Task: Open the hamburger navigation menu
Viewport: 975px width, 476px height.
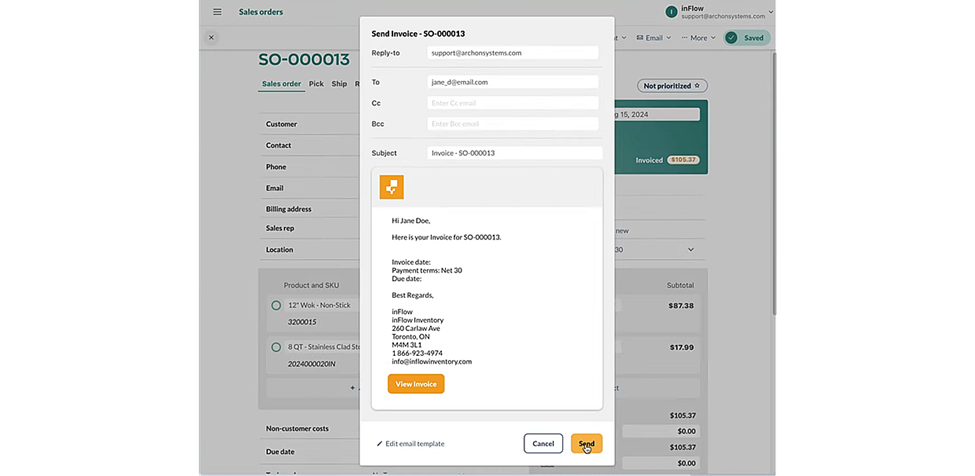Action: pos(217,12)
